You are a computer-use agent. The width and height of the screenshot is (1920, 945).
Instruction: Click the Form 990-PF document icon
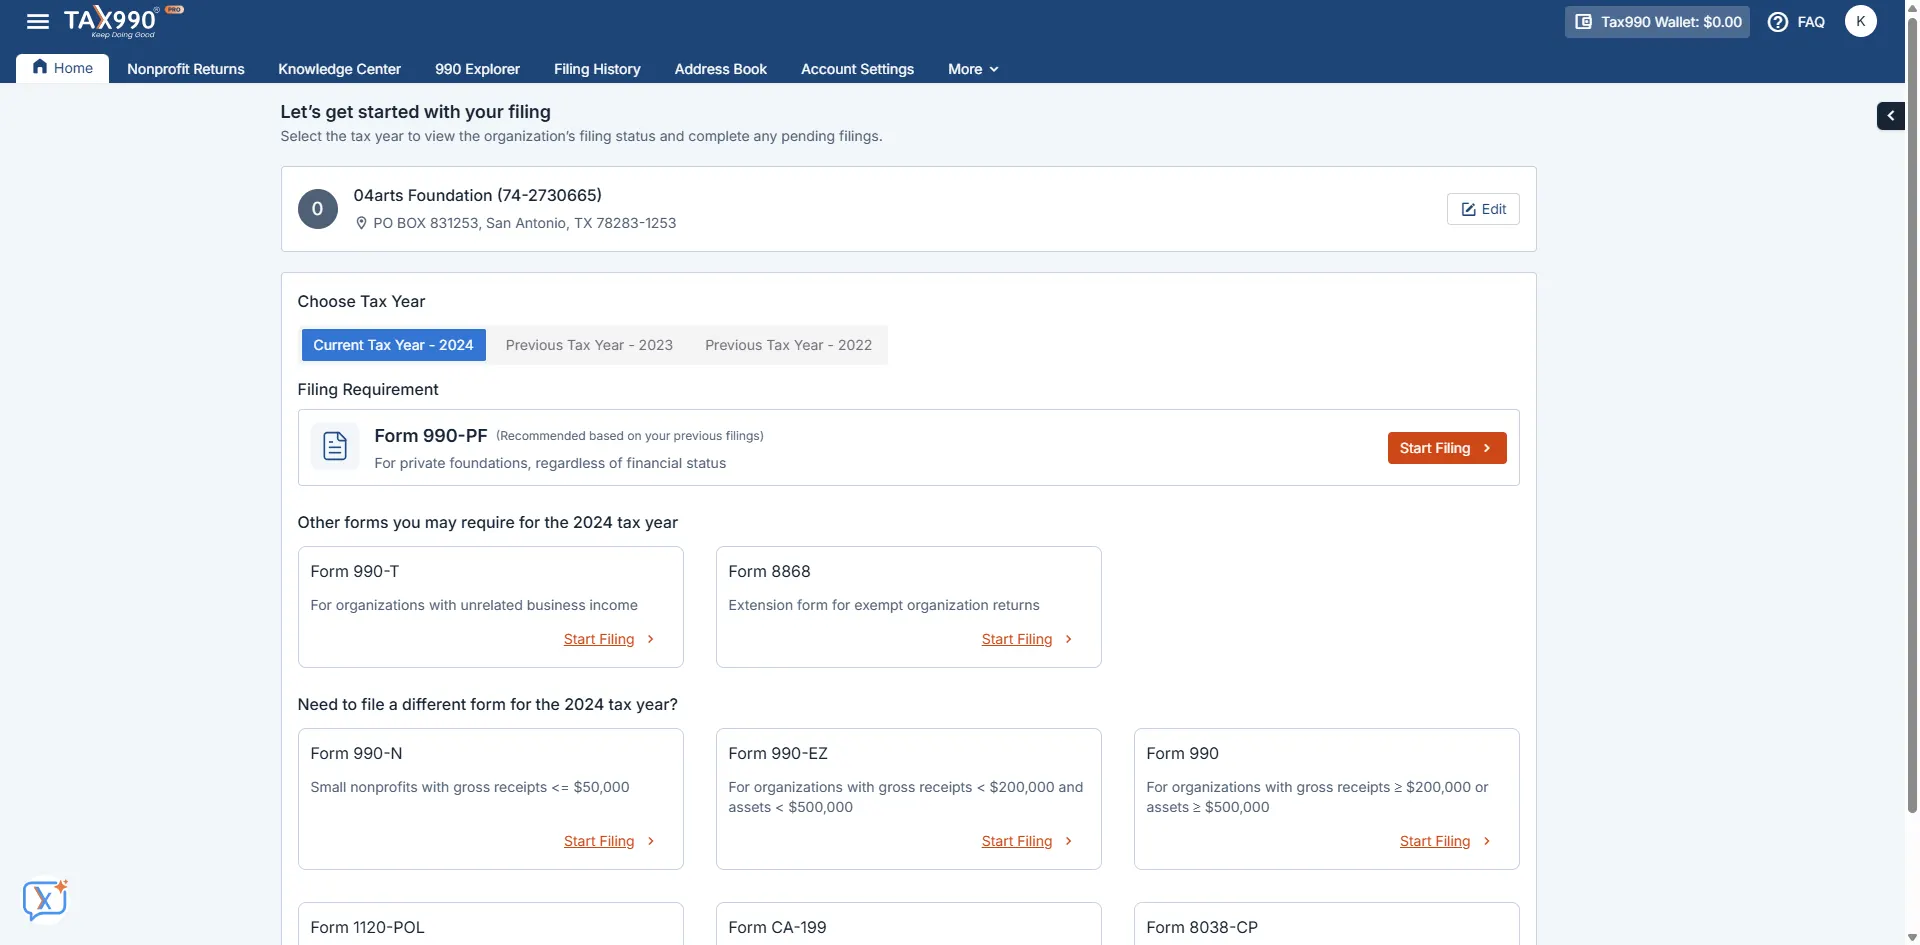click(335, 447)
